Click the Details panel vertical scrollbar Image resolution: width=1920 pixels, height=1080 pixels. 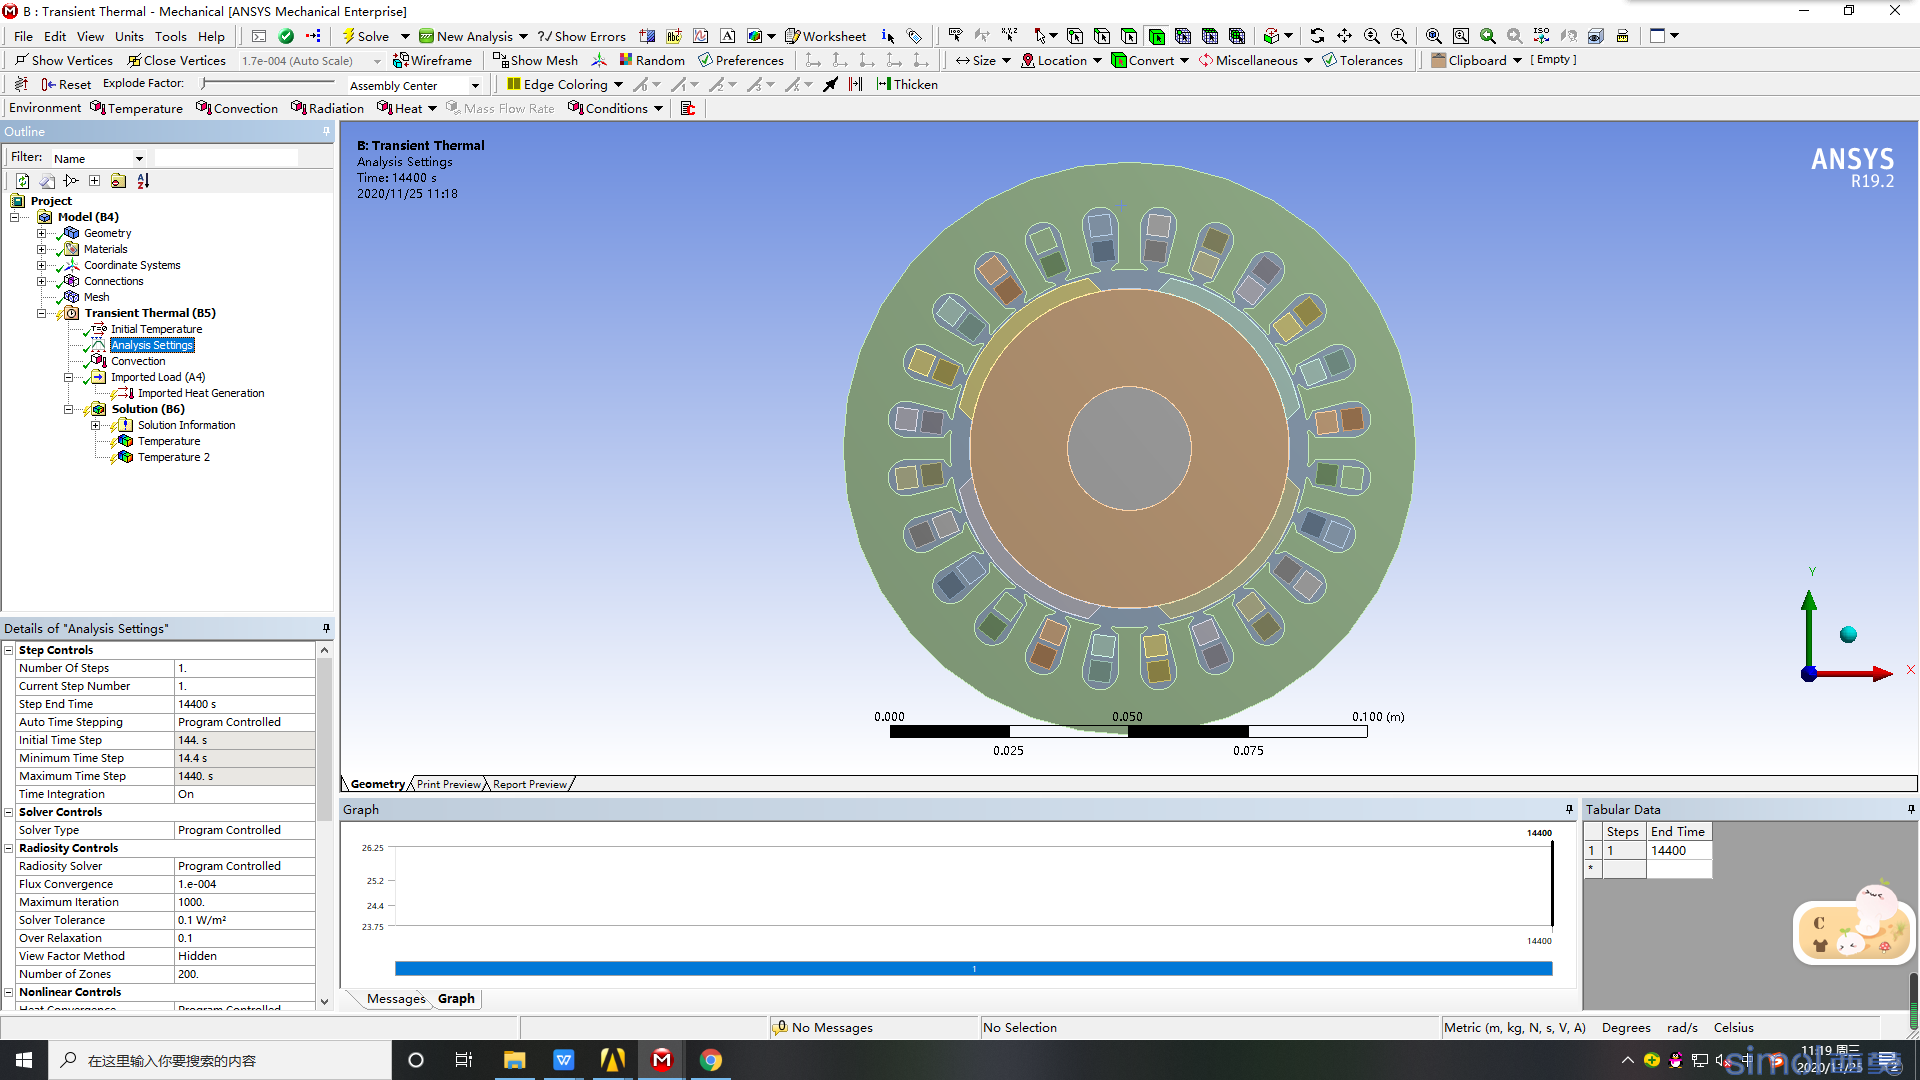(x=324, y=739)
